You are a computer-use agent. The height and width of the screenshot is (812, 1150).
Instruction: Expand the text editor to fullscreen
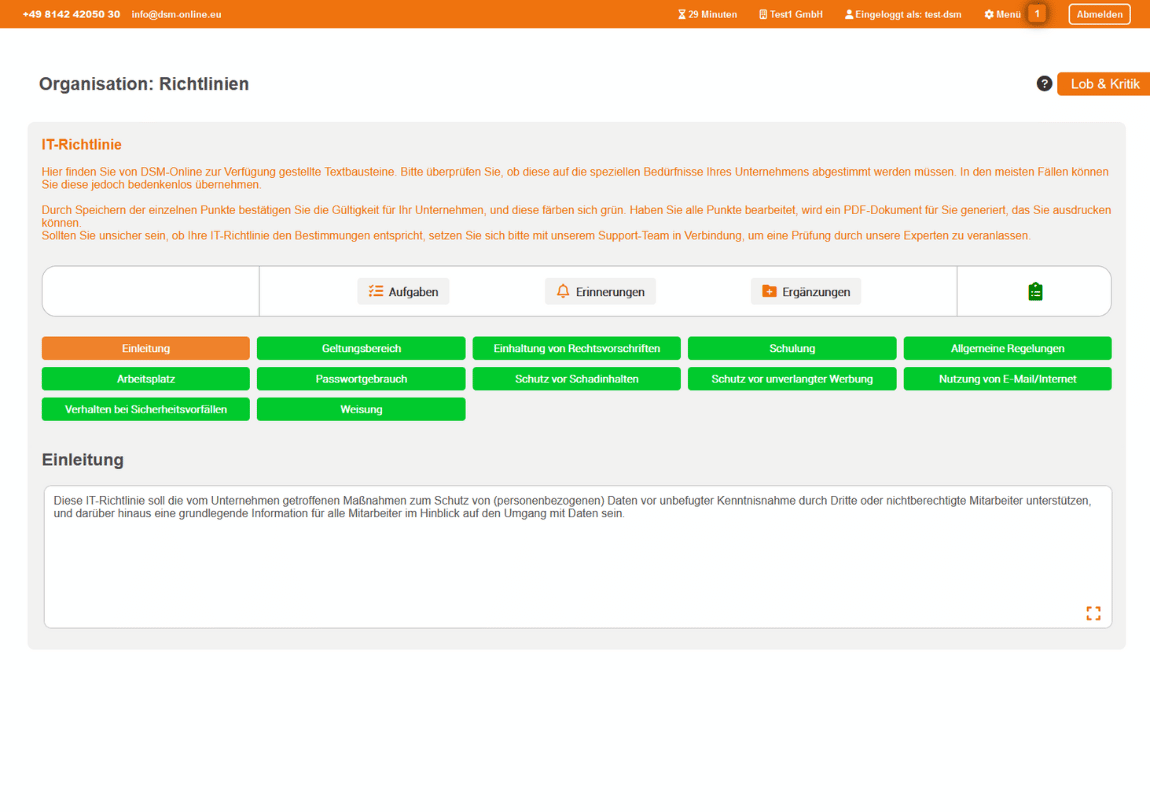point(1093,613)
